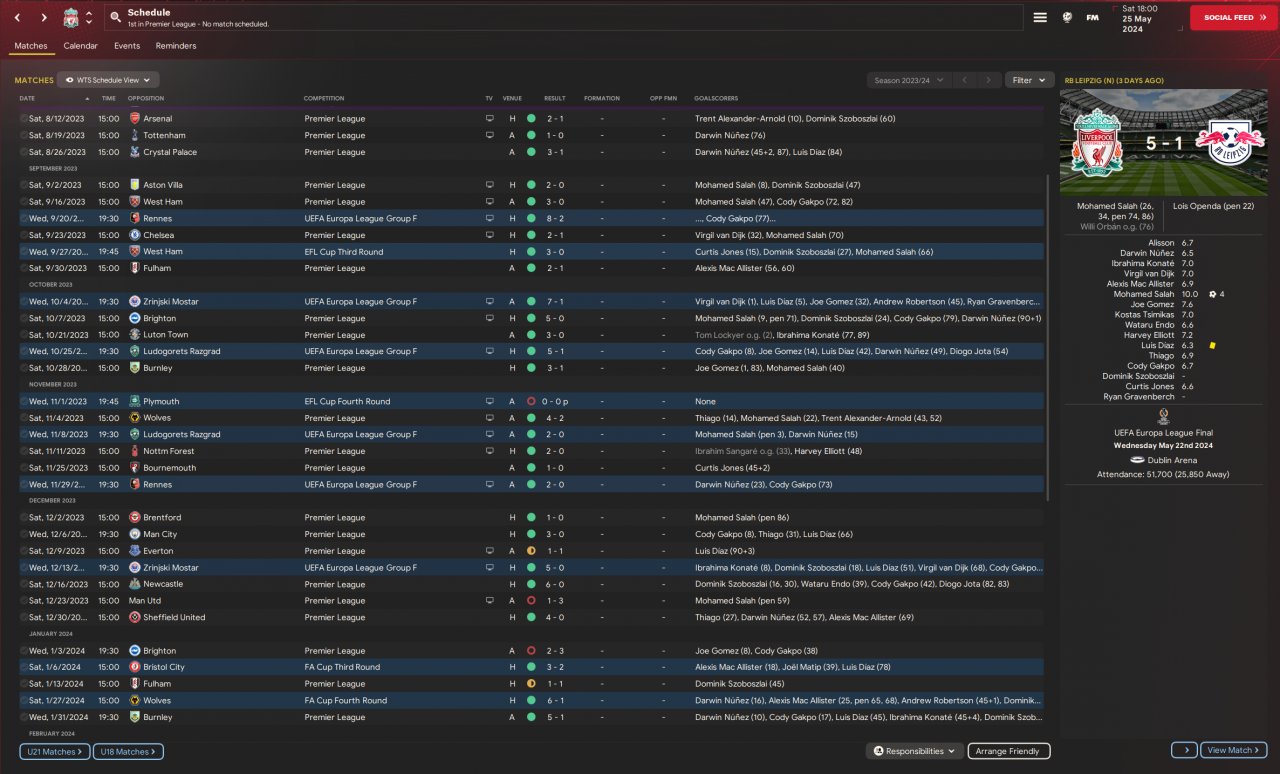Sort fixtures by the Date column header

point(27,98)
